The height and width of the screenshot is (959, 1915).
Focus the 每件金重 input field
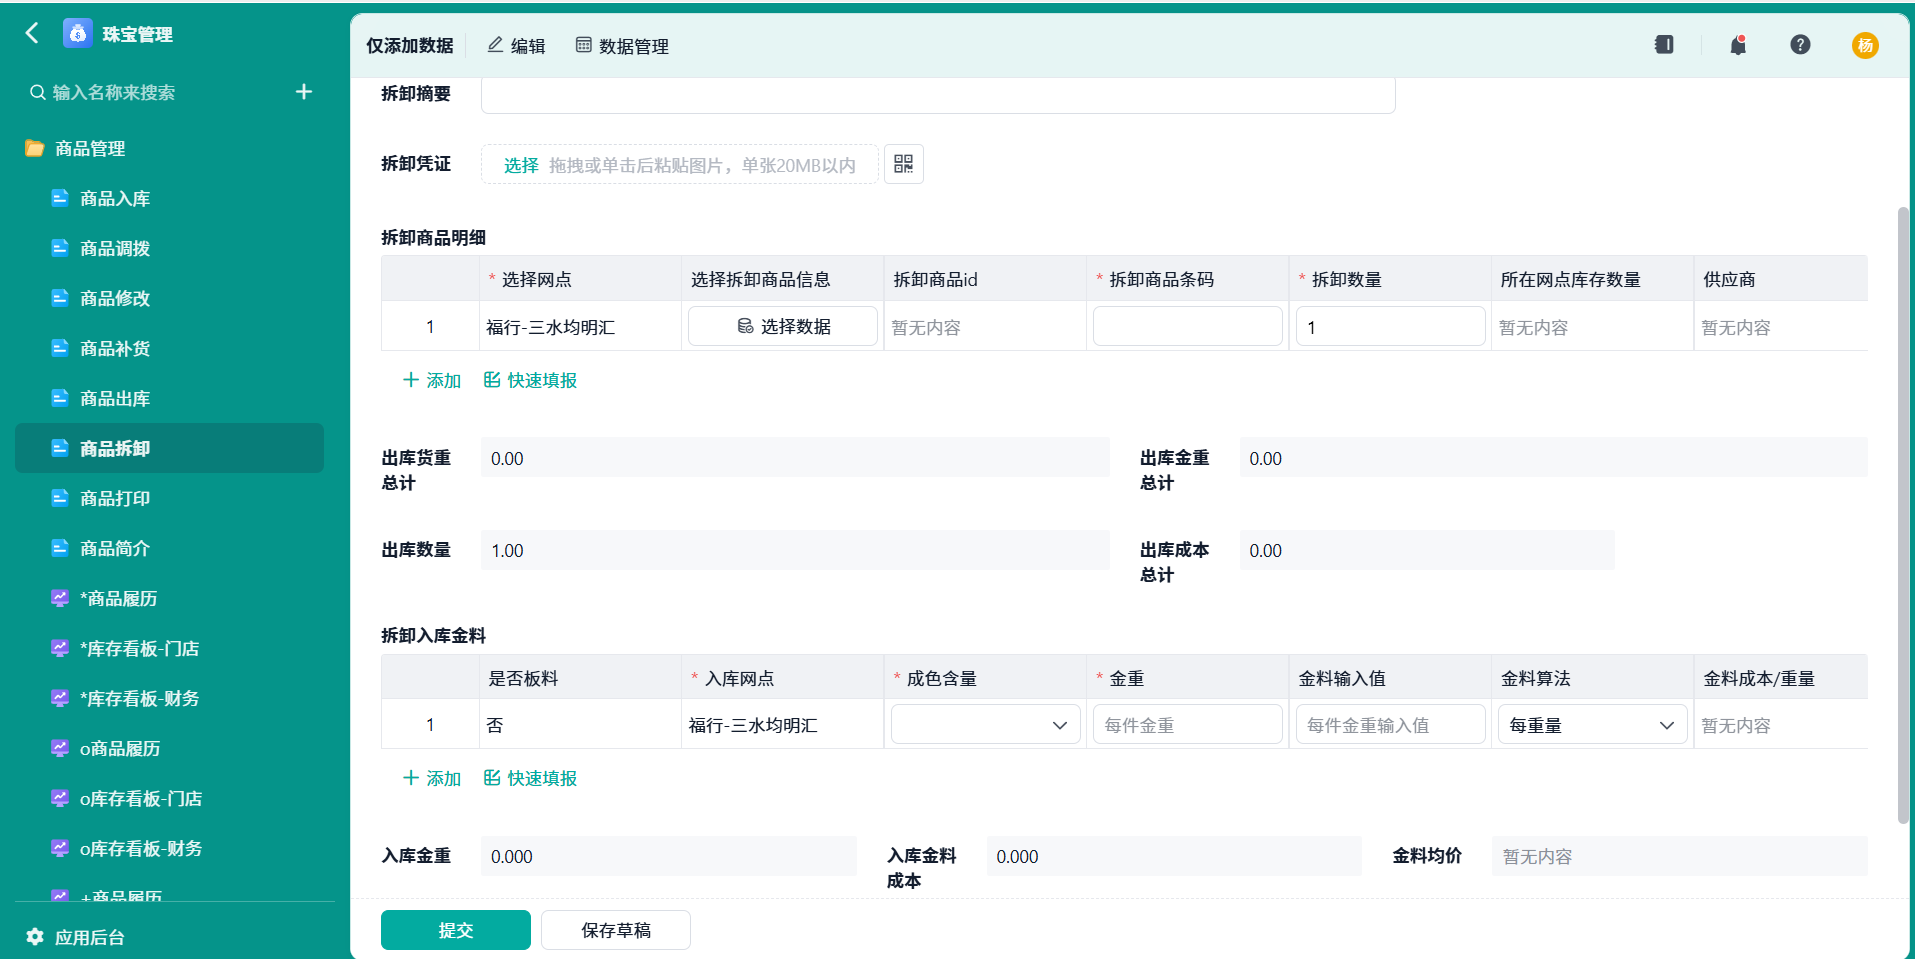pyautogui.click(x=1188, y=725)
